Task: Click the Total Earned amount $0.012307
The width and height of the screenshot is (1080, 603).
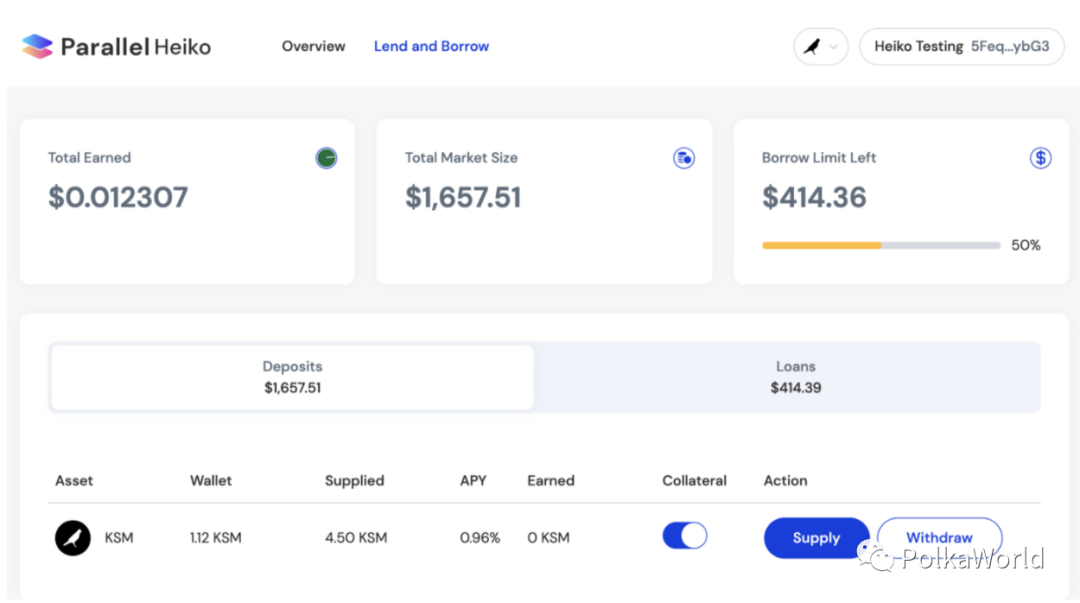Action: pos(118,197)
